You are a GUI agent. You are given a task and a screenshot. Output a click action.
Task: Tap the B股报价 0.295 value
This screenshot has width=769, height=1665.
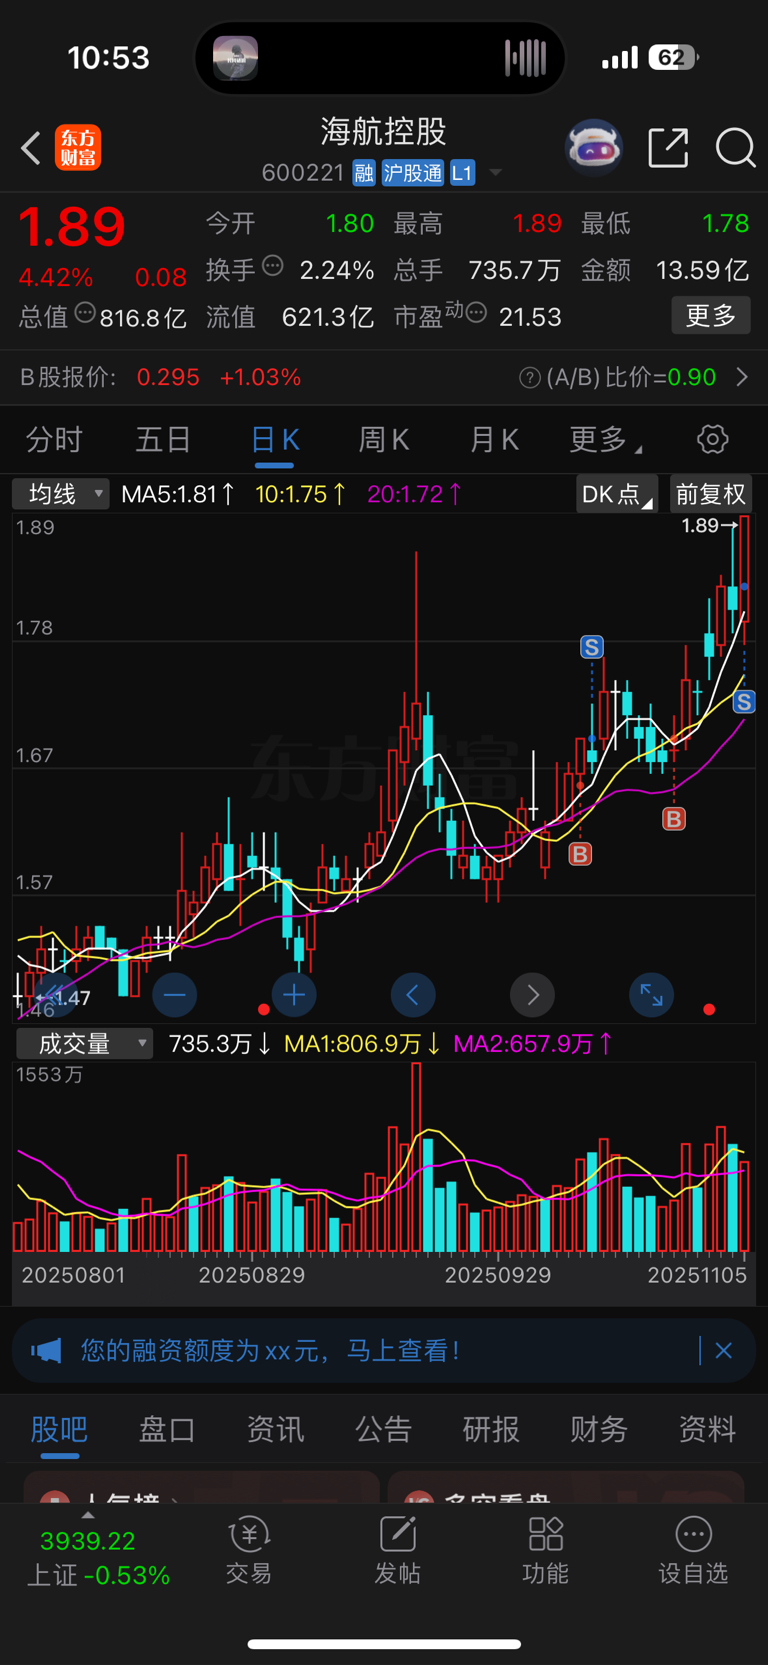coord(168,377)
